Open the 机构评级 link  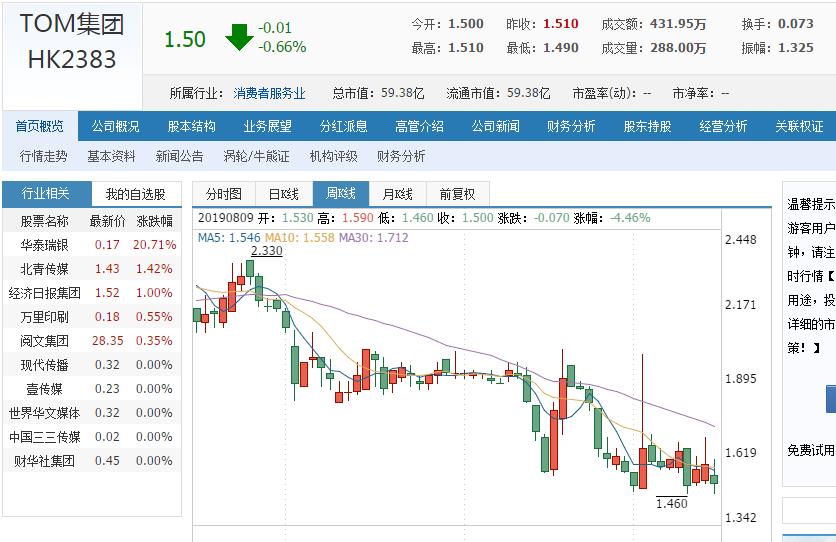pos(333,156)
